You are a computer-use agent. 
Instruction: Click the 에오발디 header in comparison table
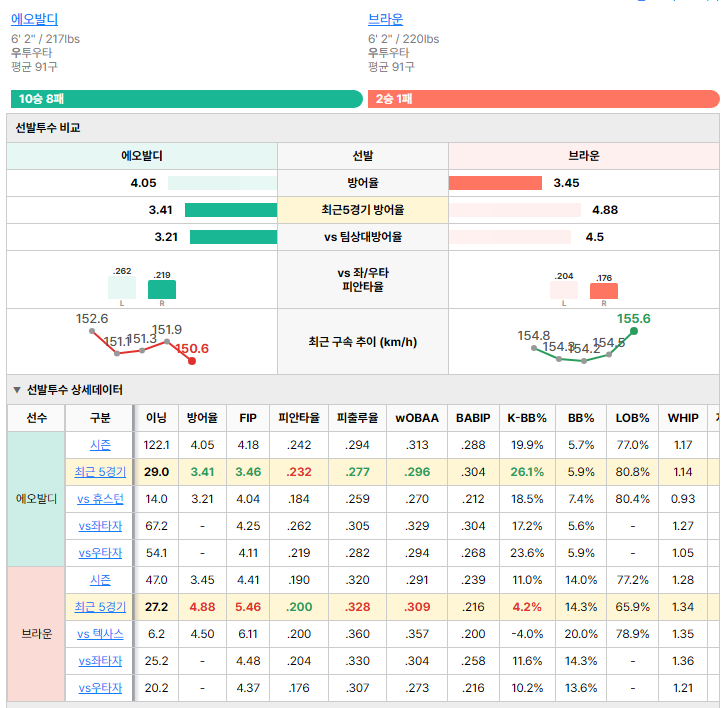tap(142, 156)
